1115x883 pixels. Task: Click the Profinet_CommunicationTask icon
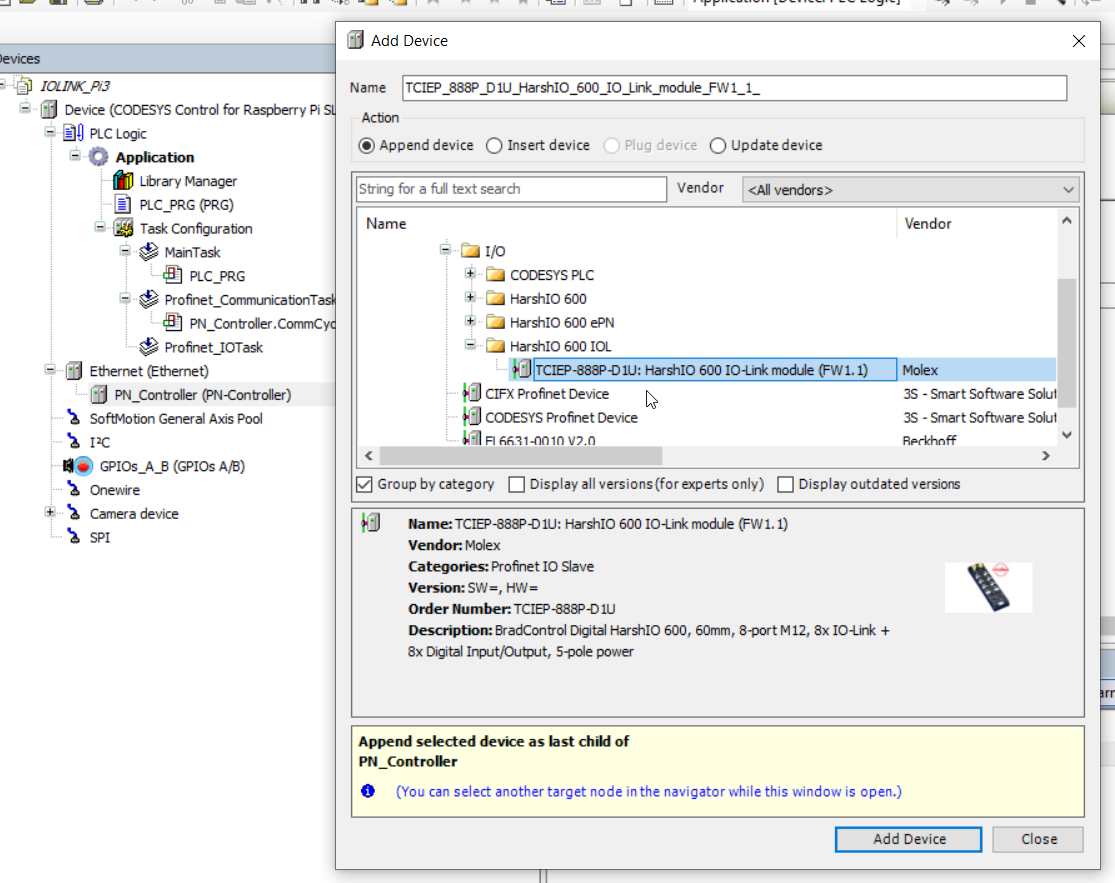click(149, 299)
